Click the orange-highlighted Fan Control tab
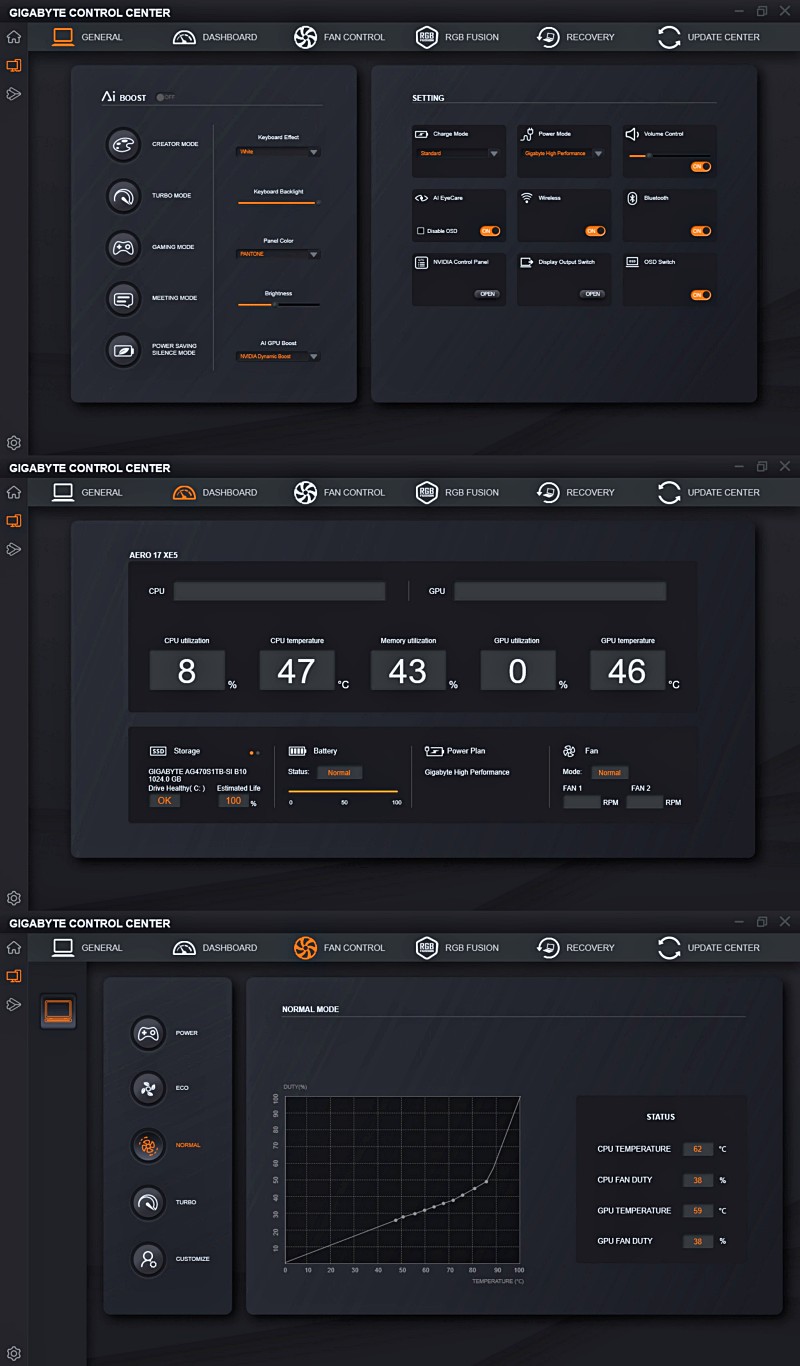 (x=339, y=947)
